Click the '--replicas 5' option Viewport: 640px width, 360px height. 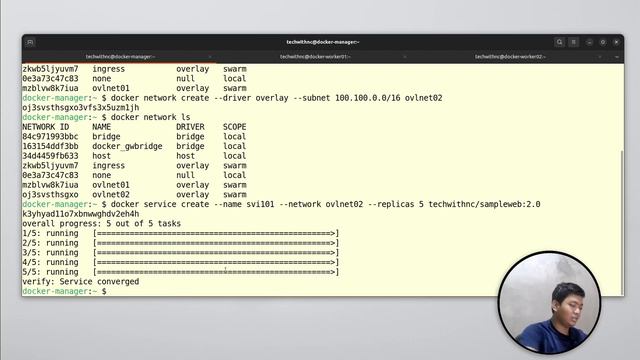tap(396, 204)
